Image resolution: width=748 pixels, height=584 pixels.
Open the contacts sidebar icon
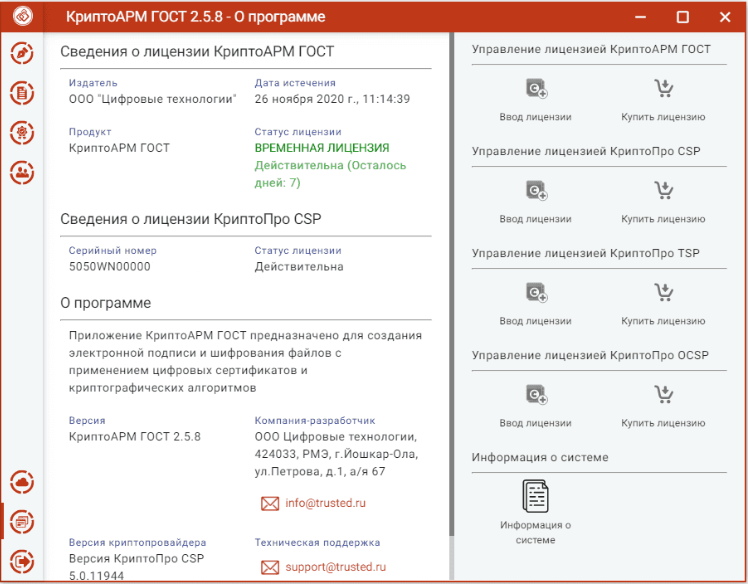pyautogui.click(x=22, y=172)
